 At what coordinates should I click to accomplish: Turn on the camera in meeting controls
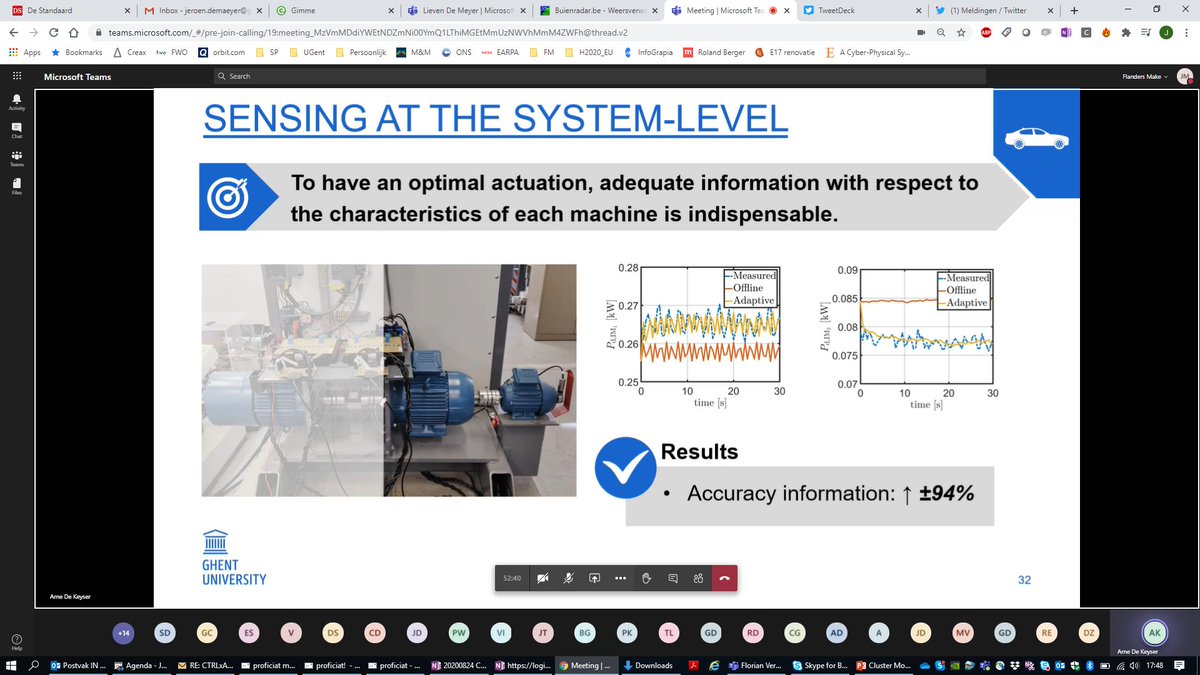(x=543, y=578)
